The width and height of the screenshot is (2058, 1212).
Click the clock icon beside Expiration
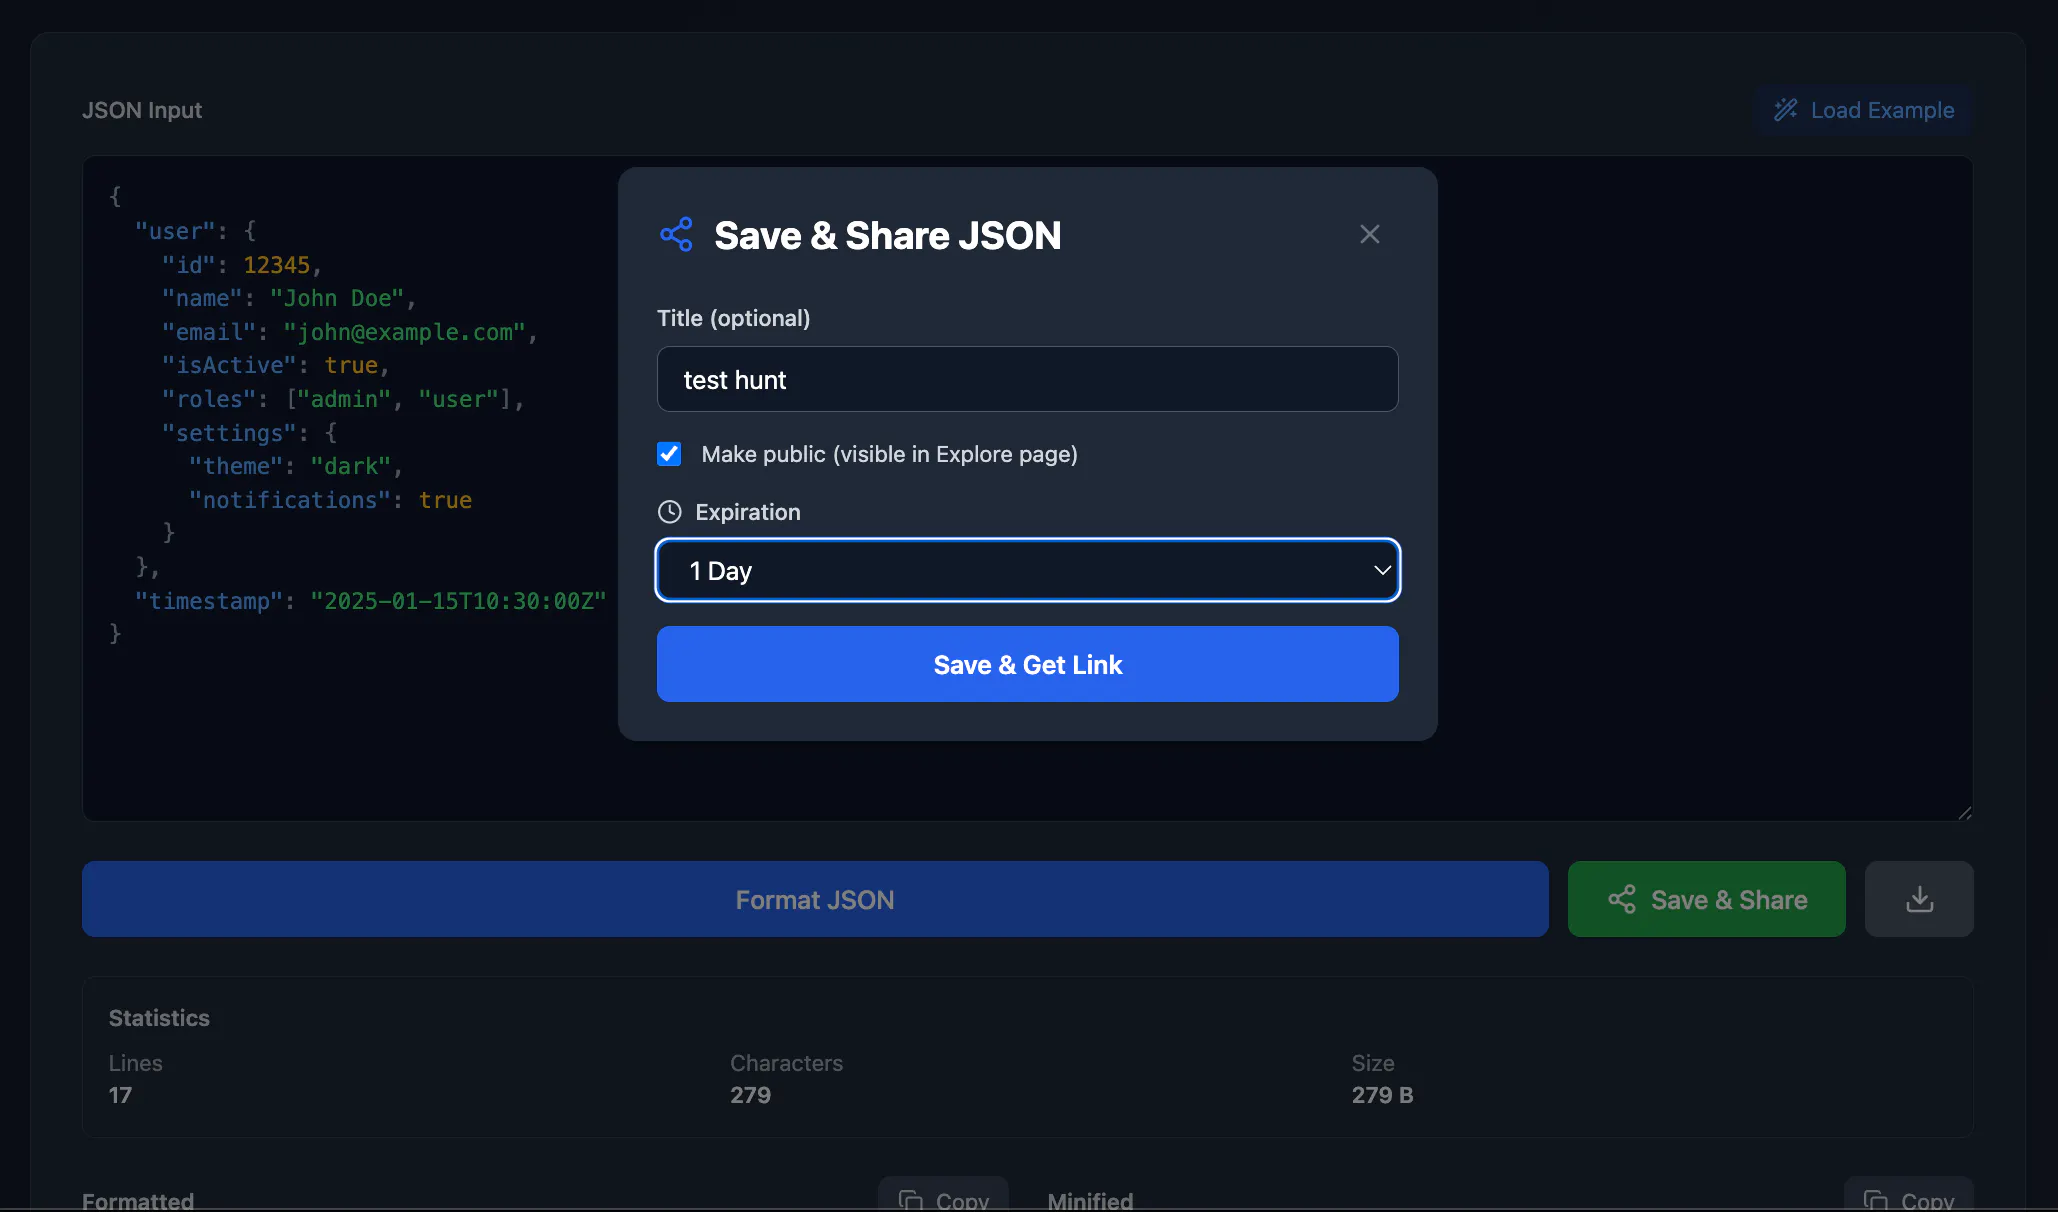669,512
